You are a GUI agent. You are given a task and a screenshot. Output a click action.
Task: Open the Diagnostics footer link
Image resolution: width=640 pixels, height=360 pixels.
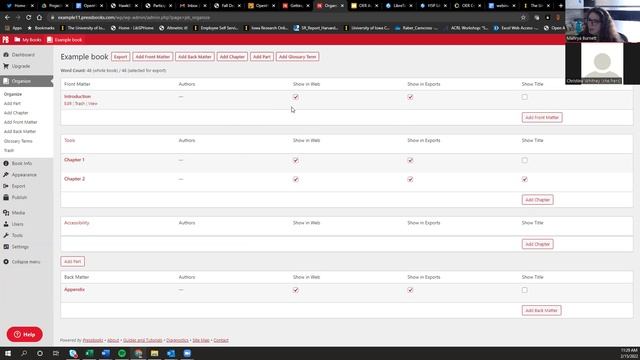tap(177, 340)
